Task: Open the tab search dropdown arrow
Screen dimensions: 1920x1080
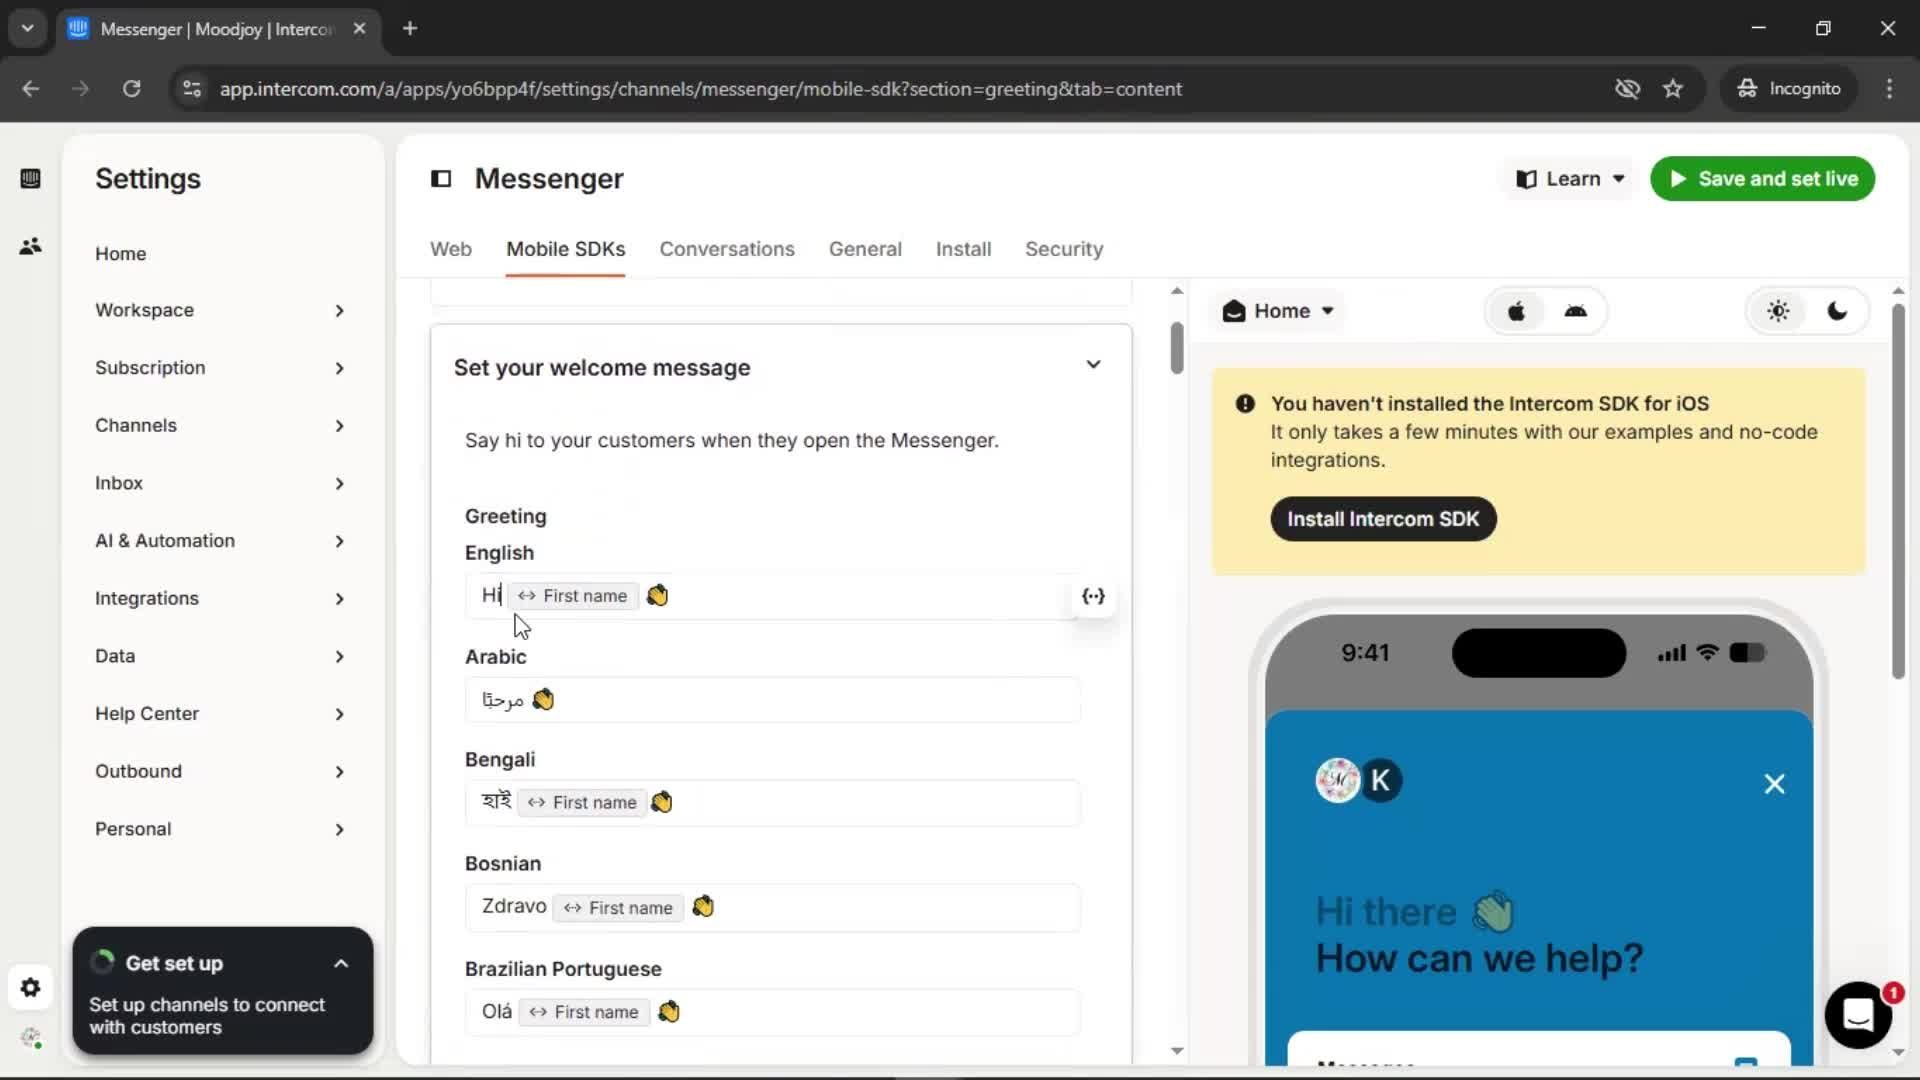Action: [x=27, y=29]
